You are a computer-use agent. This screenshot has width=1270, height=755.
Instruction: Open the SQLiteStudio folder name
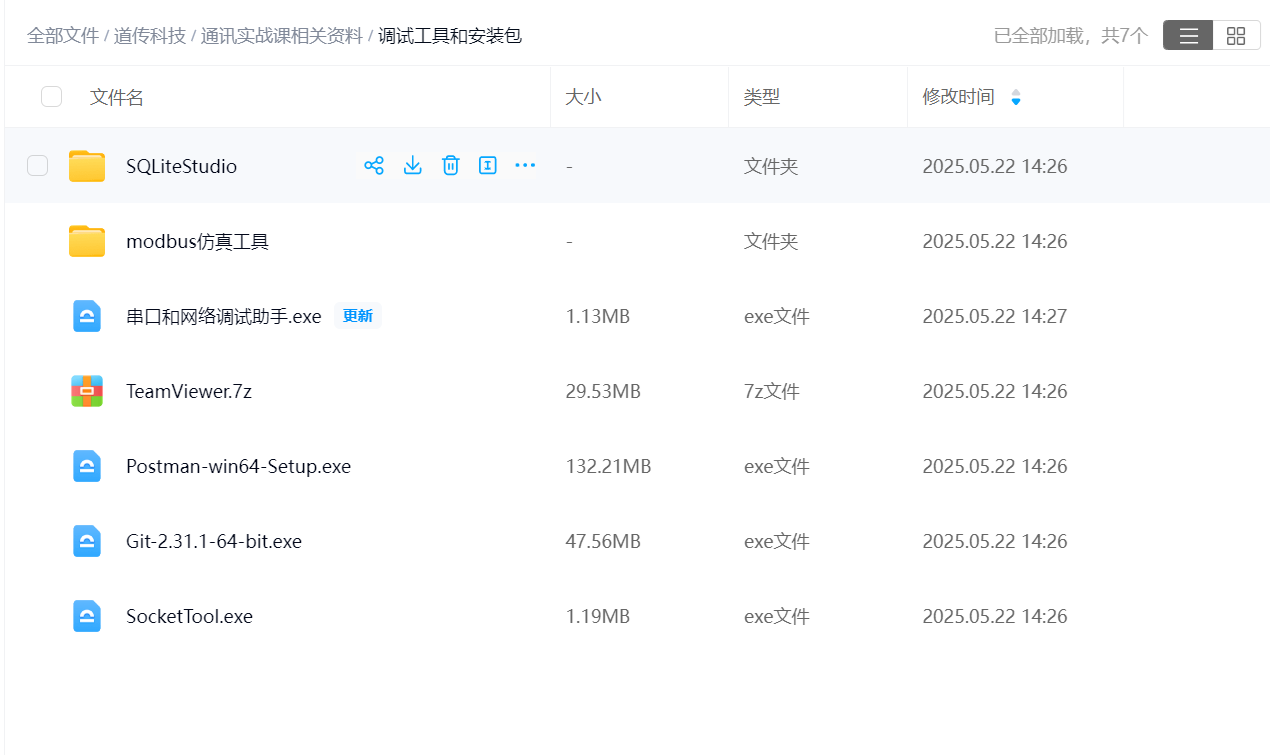pos(182,166)
